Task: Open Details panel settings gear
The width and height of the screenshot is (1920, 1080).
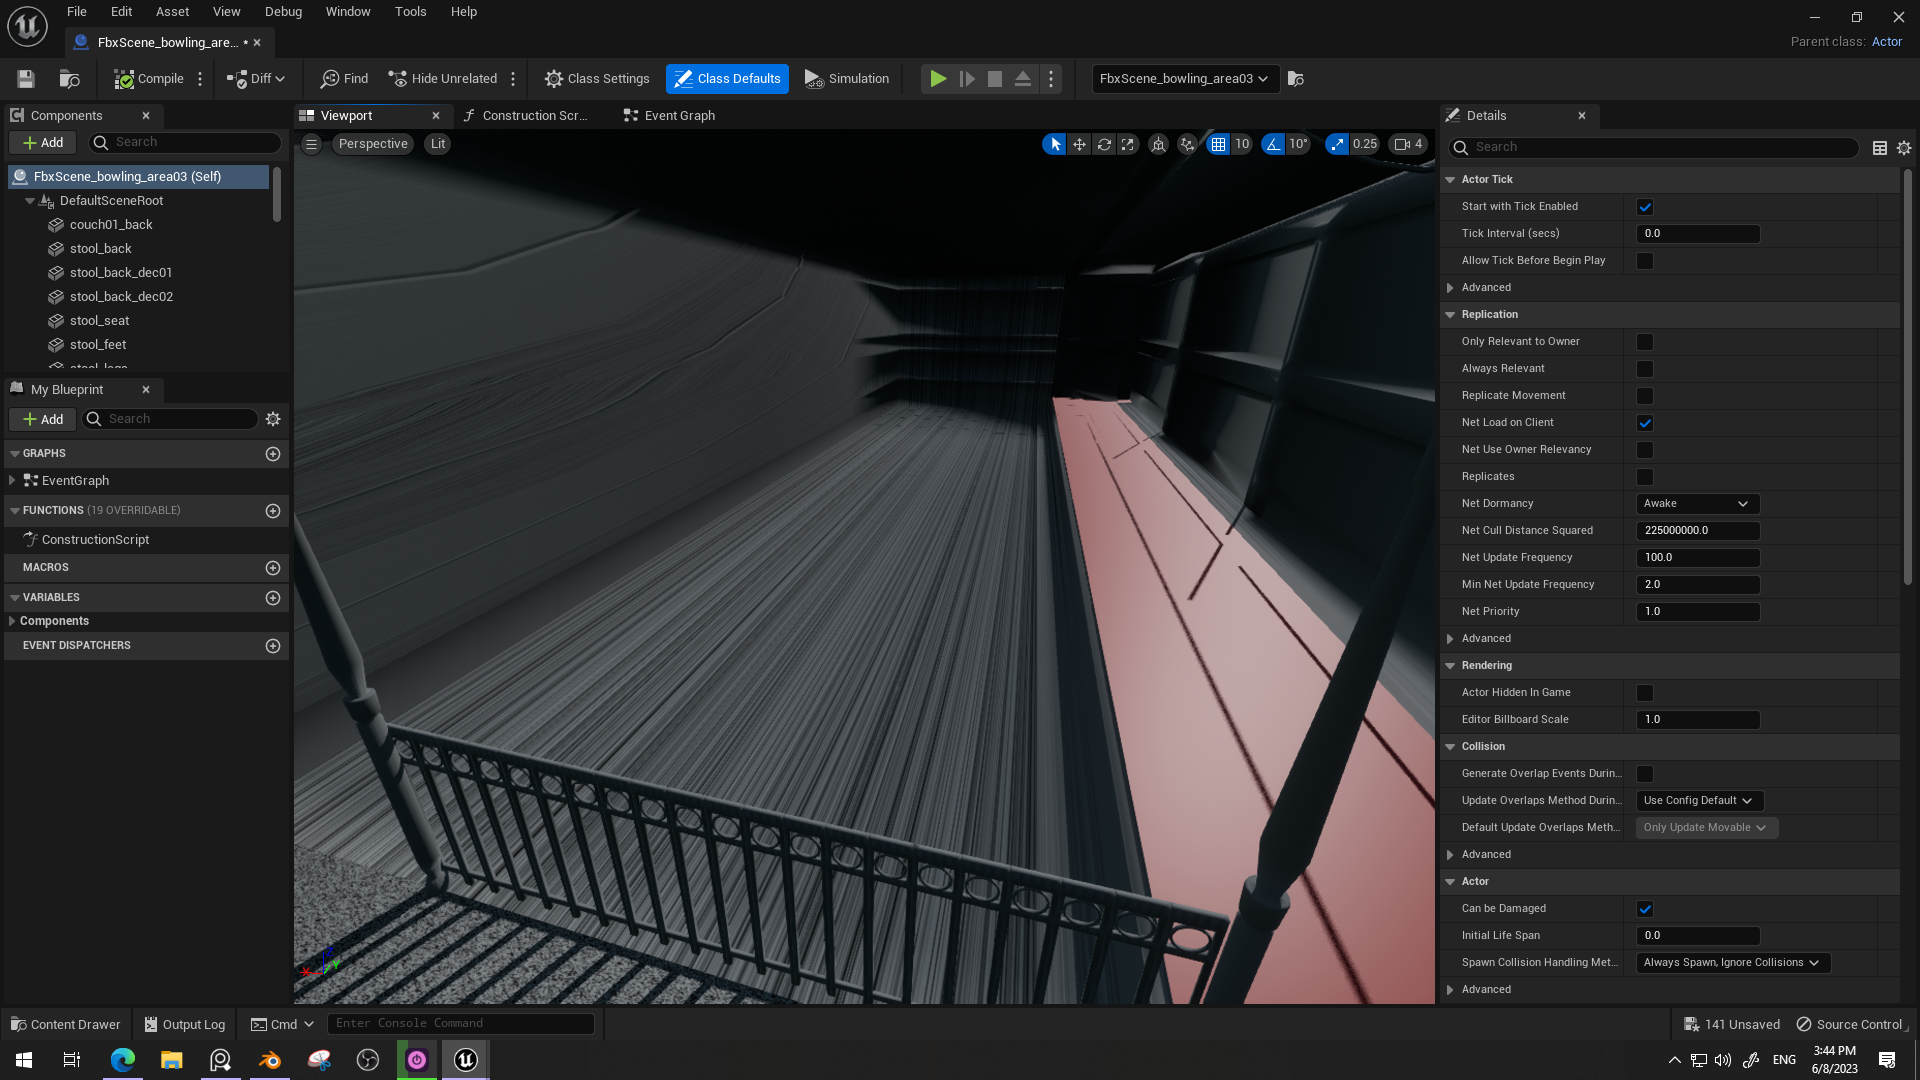Action: point(1904,148)
